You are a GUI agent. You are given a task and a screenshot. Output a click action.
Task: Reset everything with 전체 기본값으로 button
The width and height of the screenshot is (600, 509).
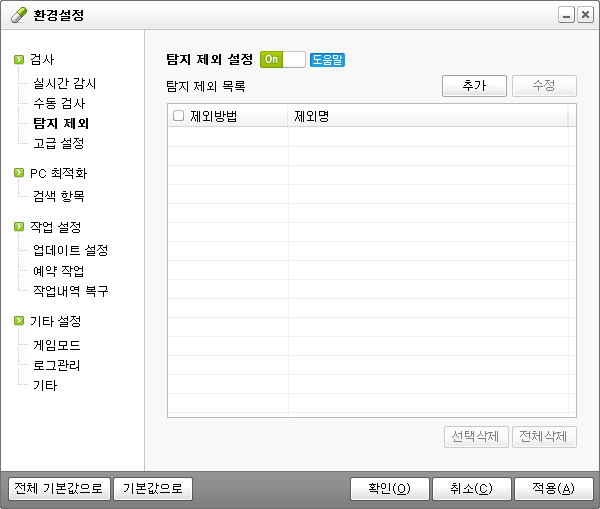pyautogui.click(x=56, y=489)
